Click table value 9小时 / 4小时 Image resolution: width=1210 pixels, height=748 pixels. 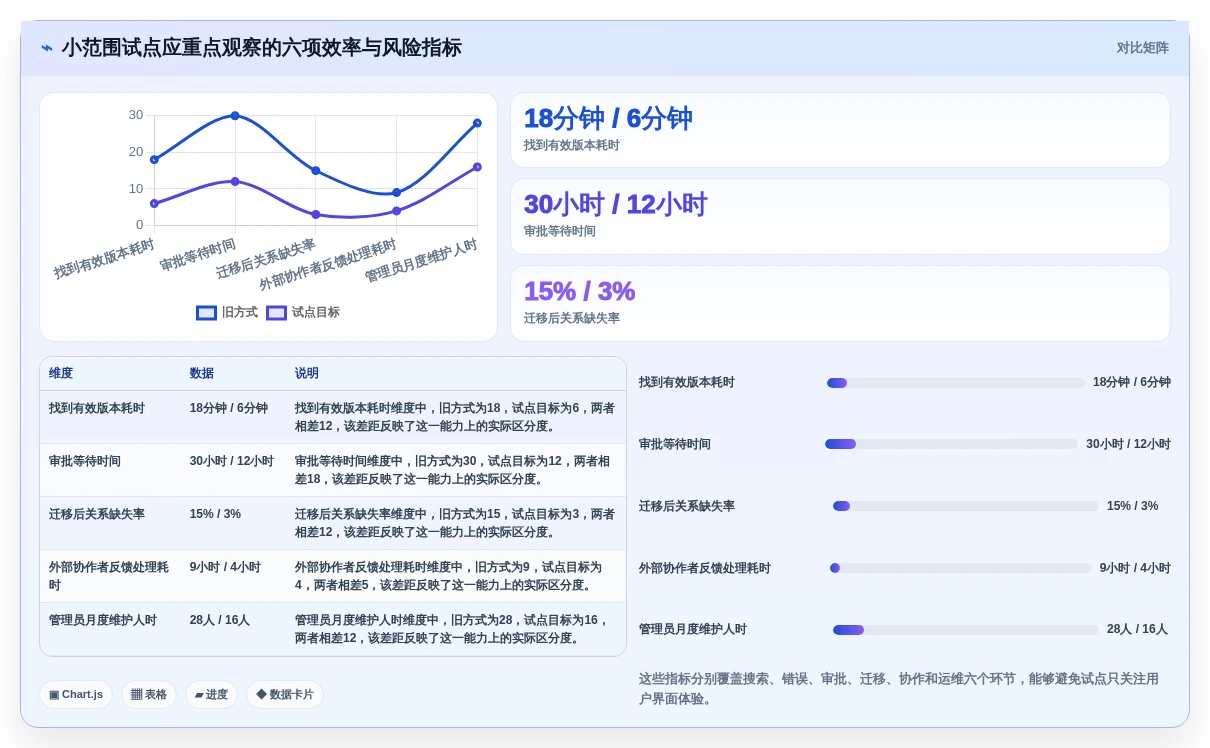(x=225, y=567)
